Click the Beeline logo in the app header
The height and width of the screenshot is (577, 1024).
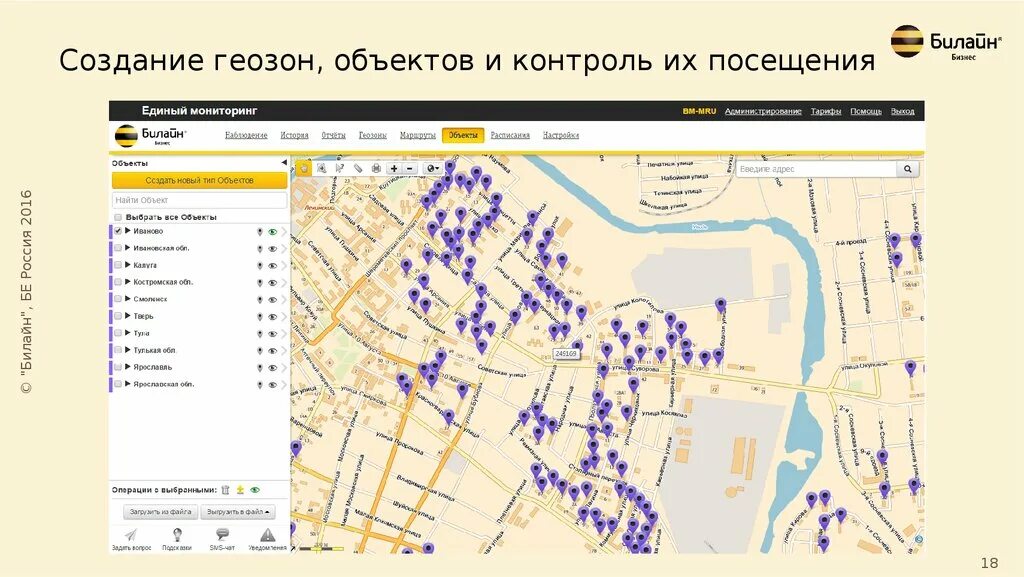[151, 135]
